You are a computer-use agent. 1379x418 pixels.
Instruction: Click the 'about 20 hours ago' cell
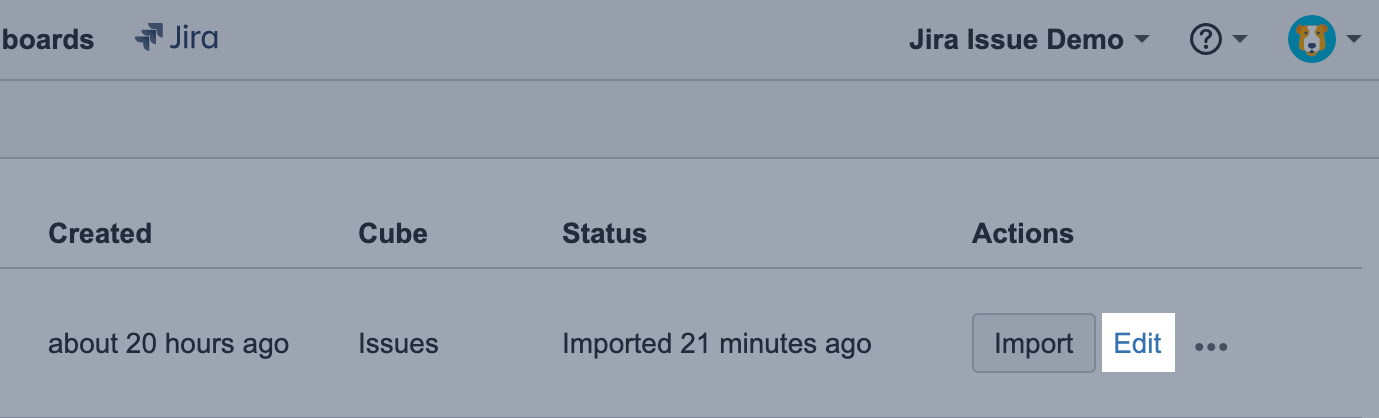(168, 345)
